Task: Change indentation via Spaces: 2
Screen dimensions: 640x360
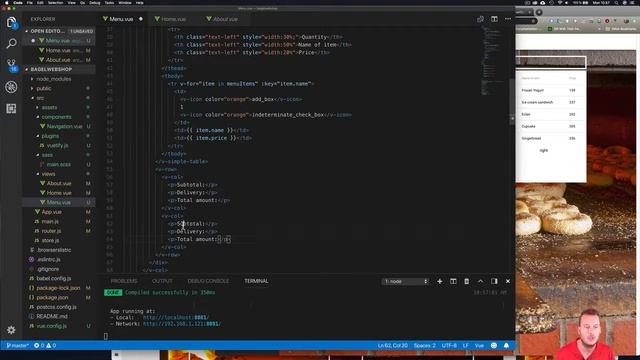Action: pyautogui.click(x=425, y=346)
